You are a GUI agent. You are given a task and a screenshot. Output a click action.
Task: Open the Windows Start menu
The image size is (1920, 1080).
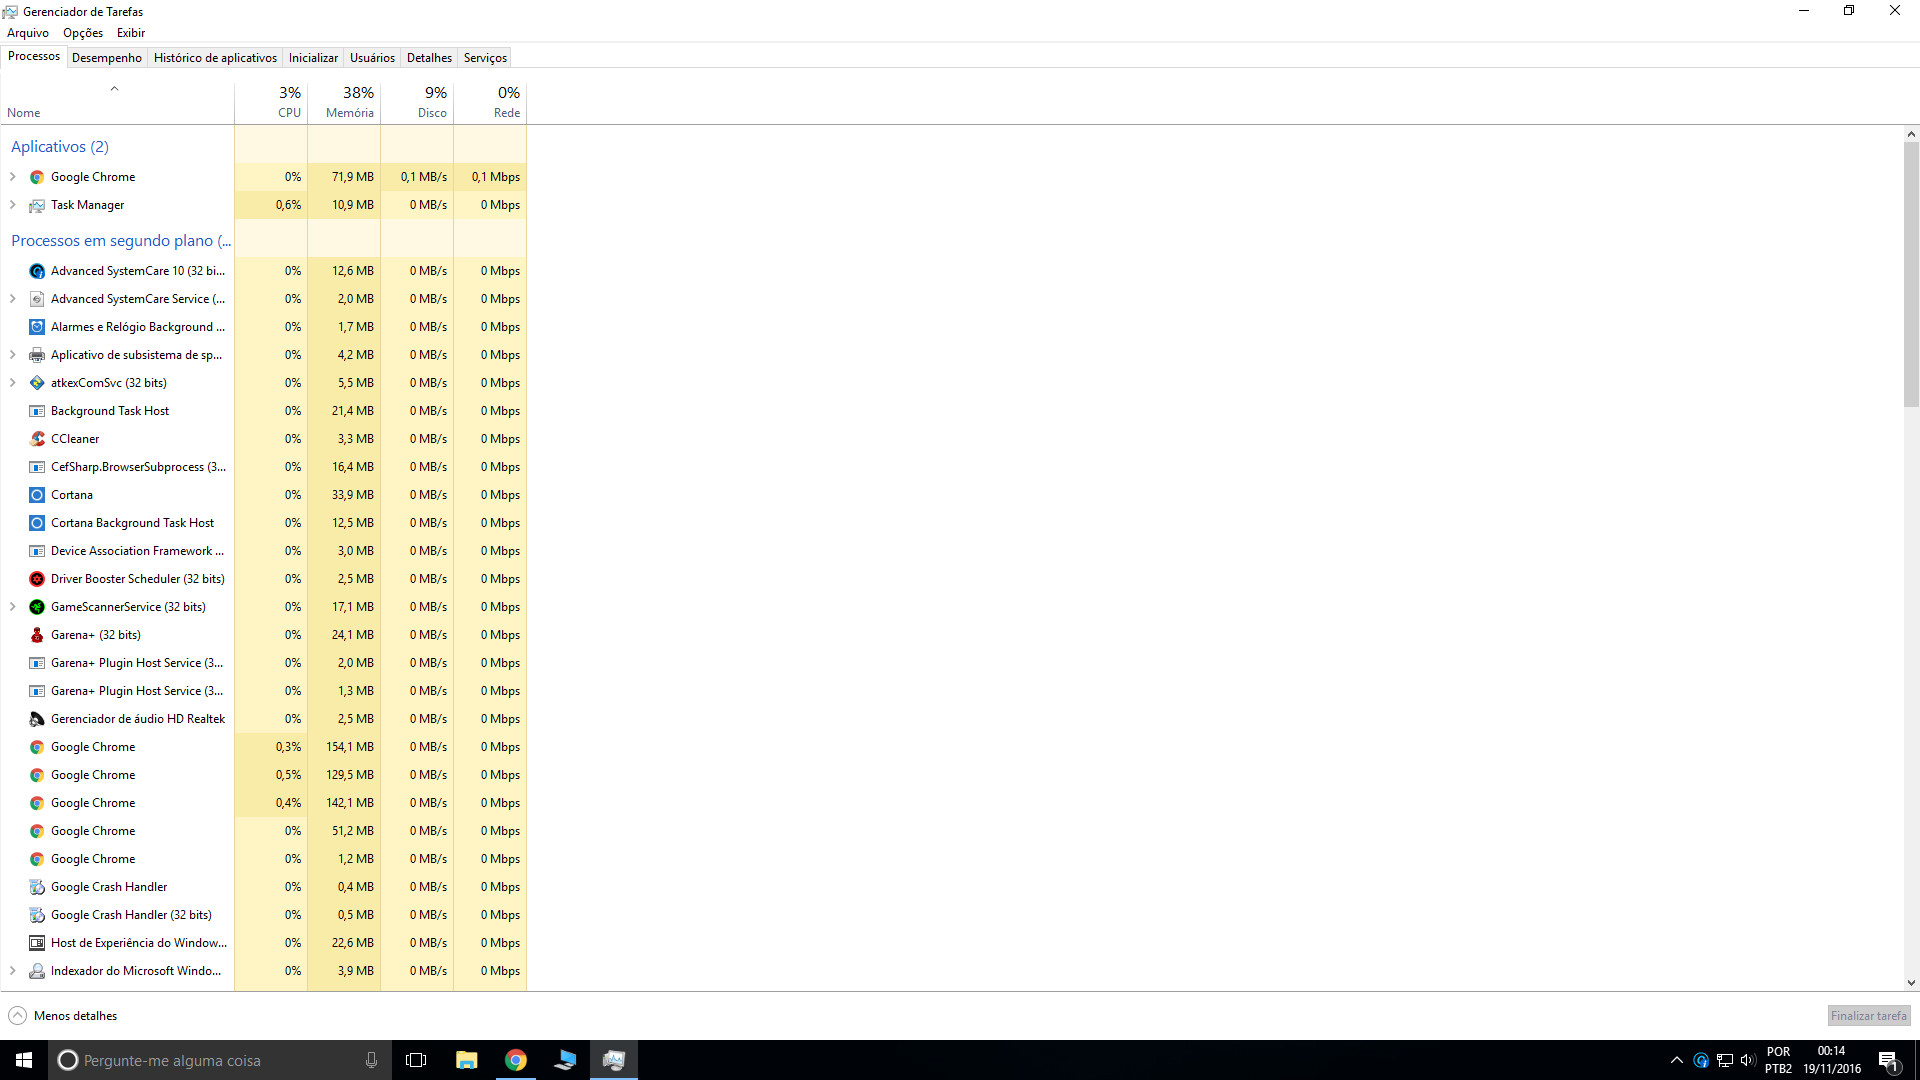coord(24,1060)
